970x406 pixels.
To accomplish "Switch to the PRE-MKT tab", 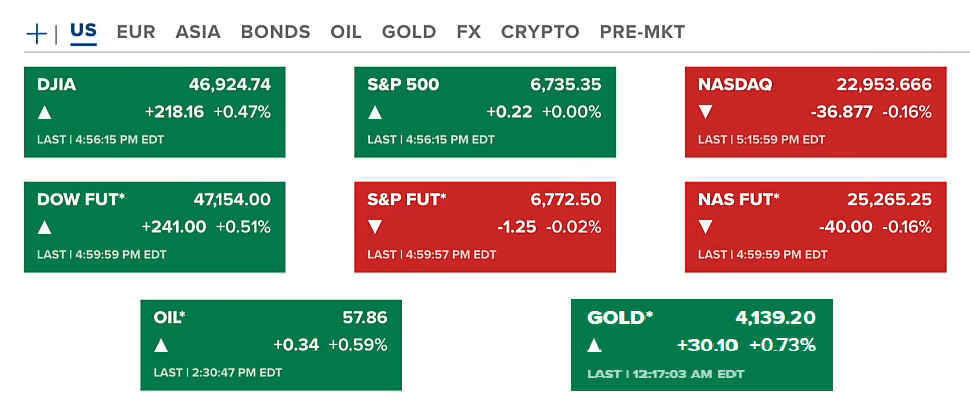I will pyautogui.click(x=642, y=32).
